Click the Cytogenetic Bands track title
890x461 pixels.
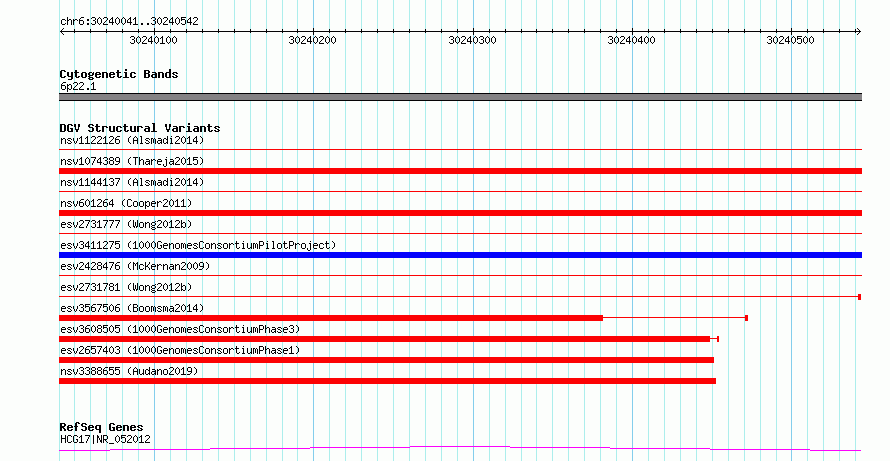[x=119, y=74]
